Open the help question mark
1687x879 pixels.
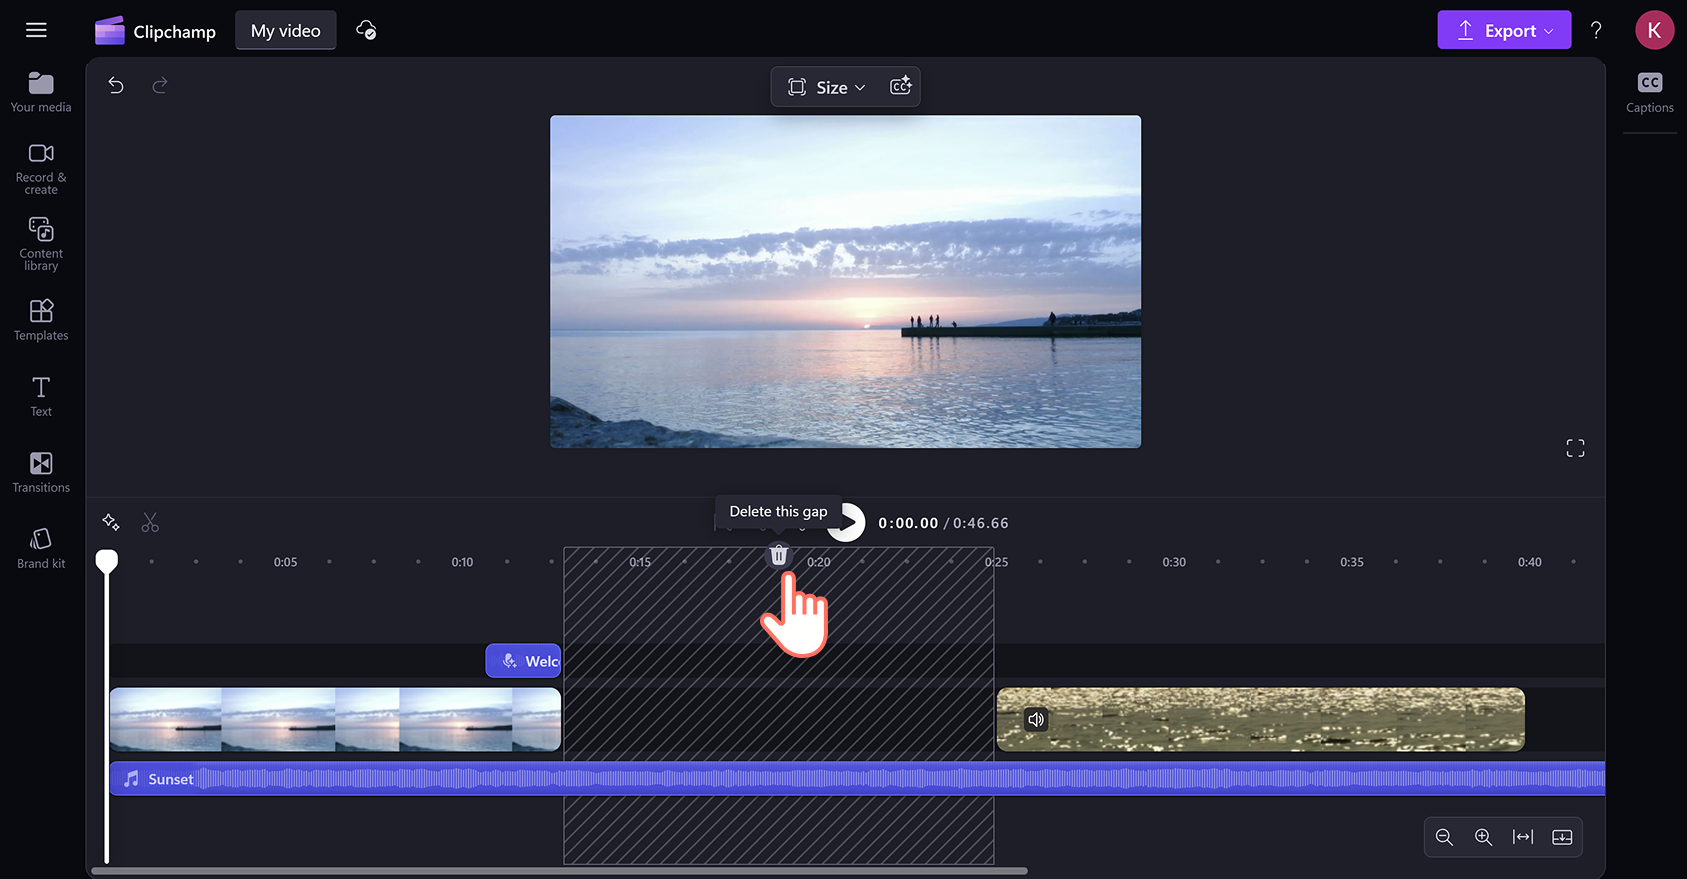pos(1596,30)
